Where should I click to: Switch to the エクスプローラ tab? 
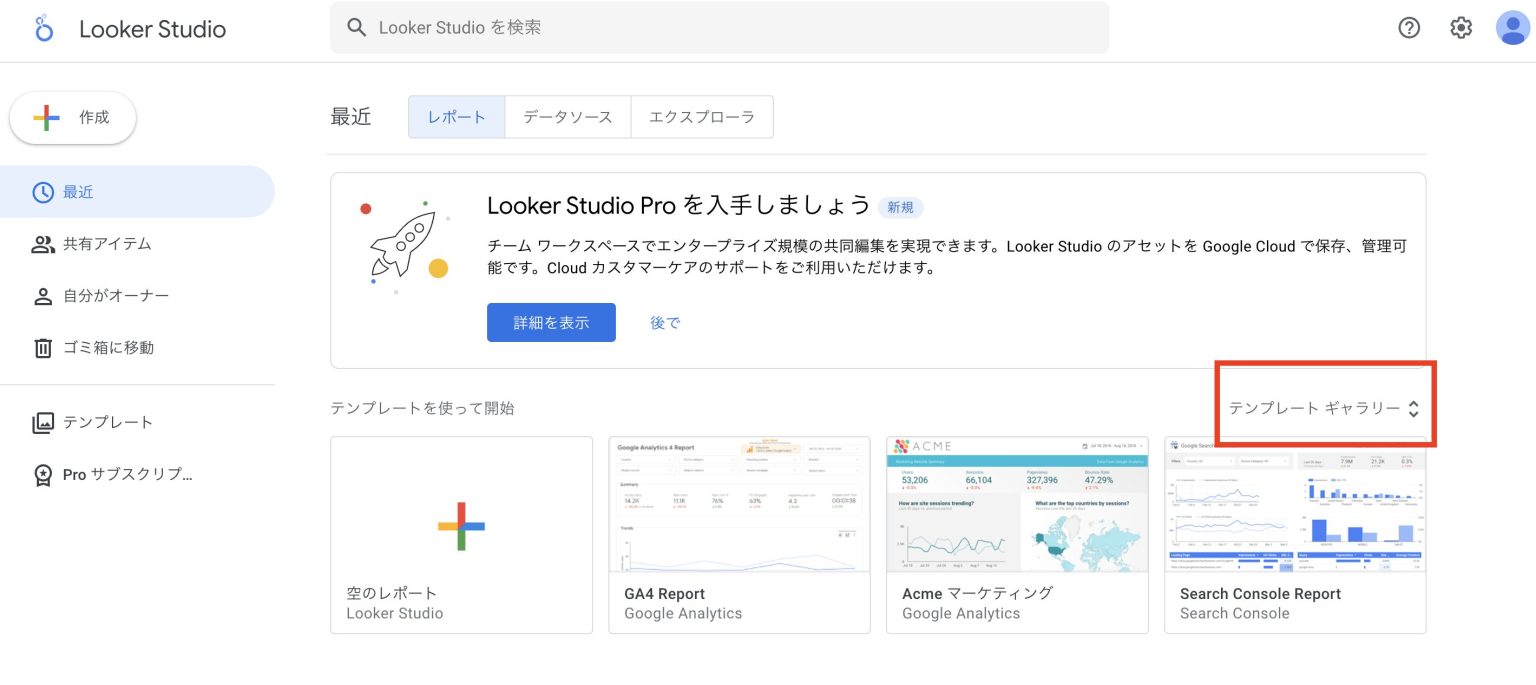[701, 116]
